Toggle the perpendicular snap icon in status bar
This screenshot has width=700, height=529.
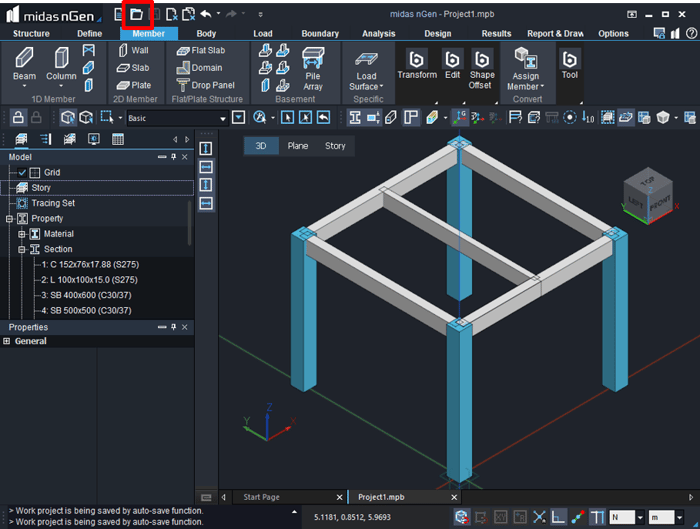click(x=558, y=517)
